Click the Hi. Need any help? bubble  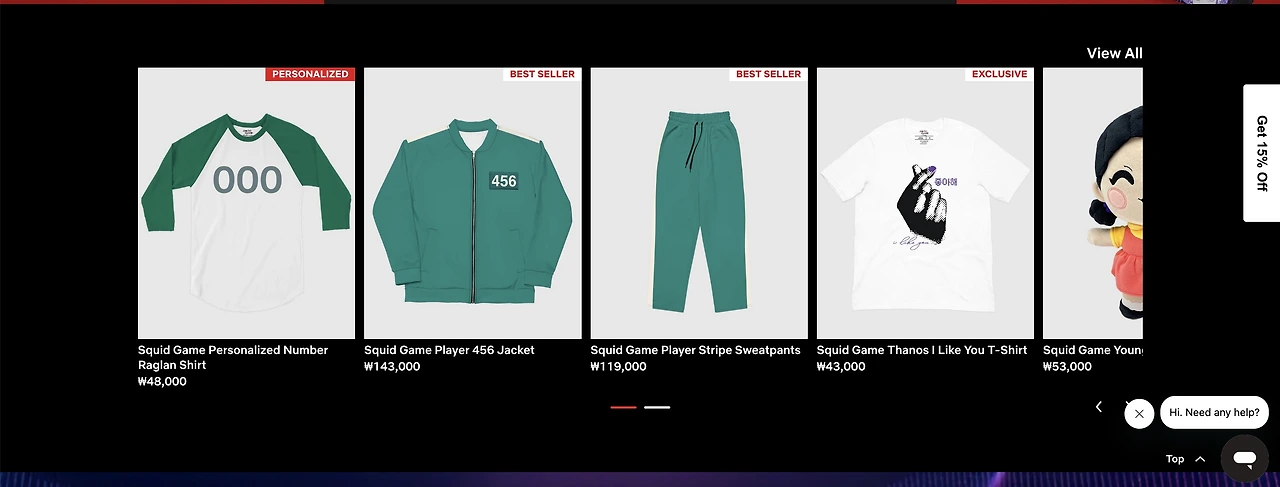click(x=1214, y=413)
